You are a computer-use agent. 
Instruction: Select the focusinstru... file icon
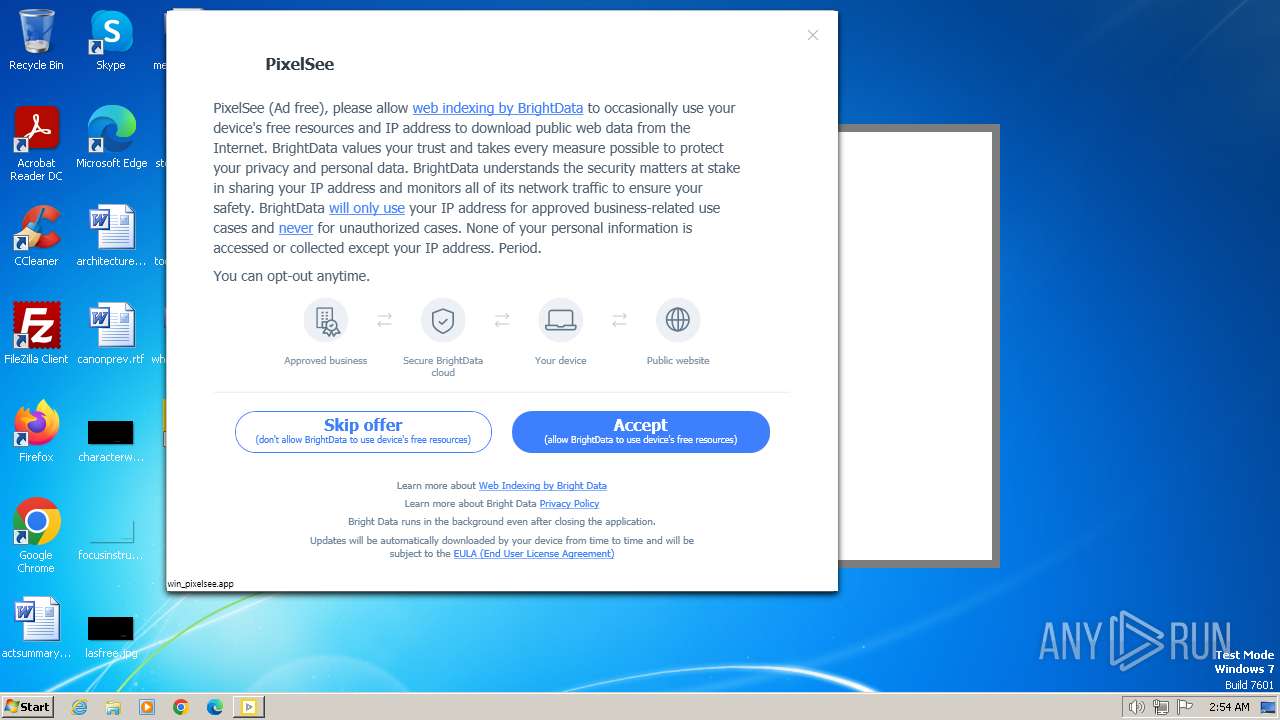[111, 540]
